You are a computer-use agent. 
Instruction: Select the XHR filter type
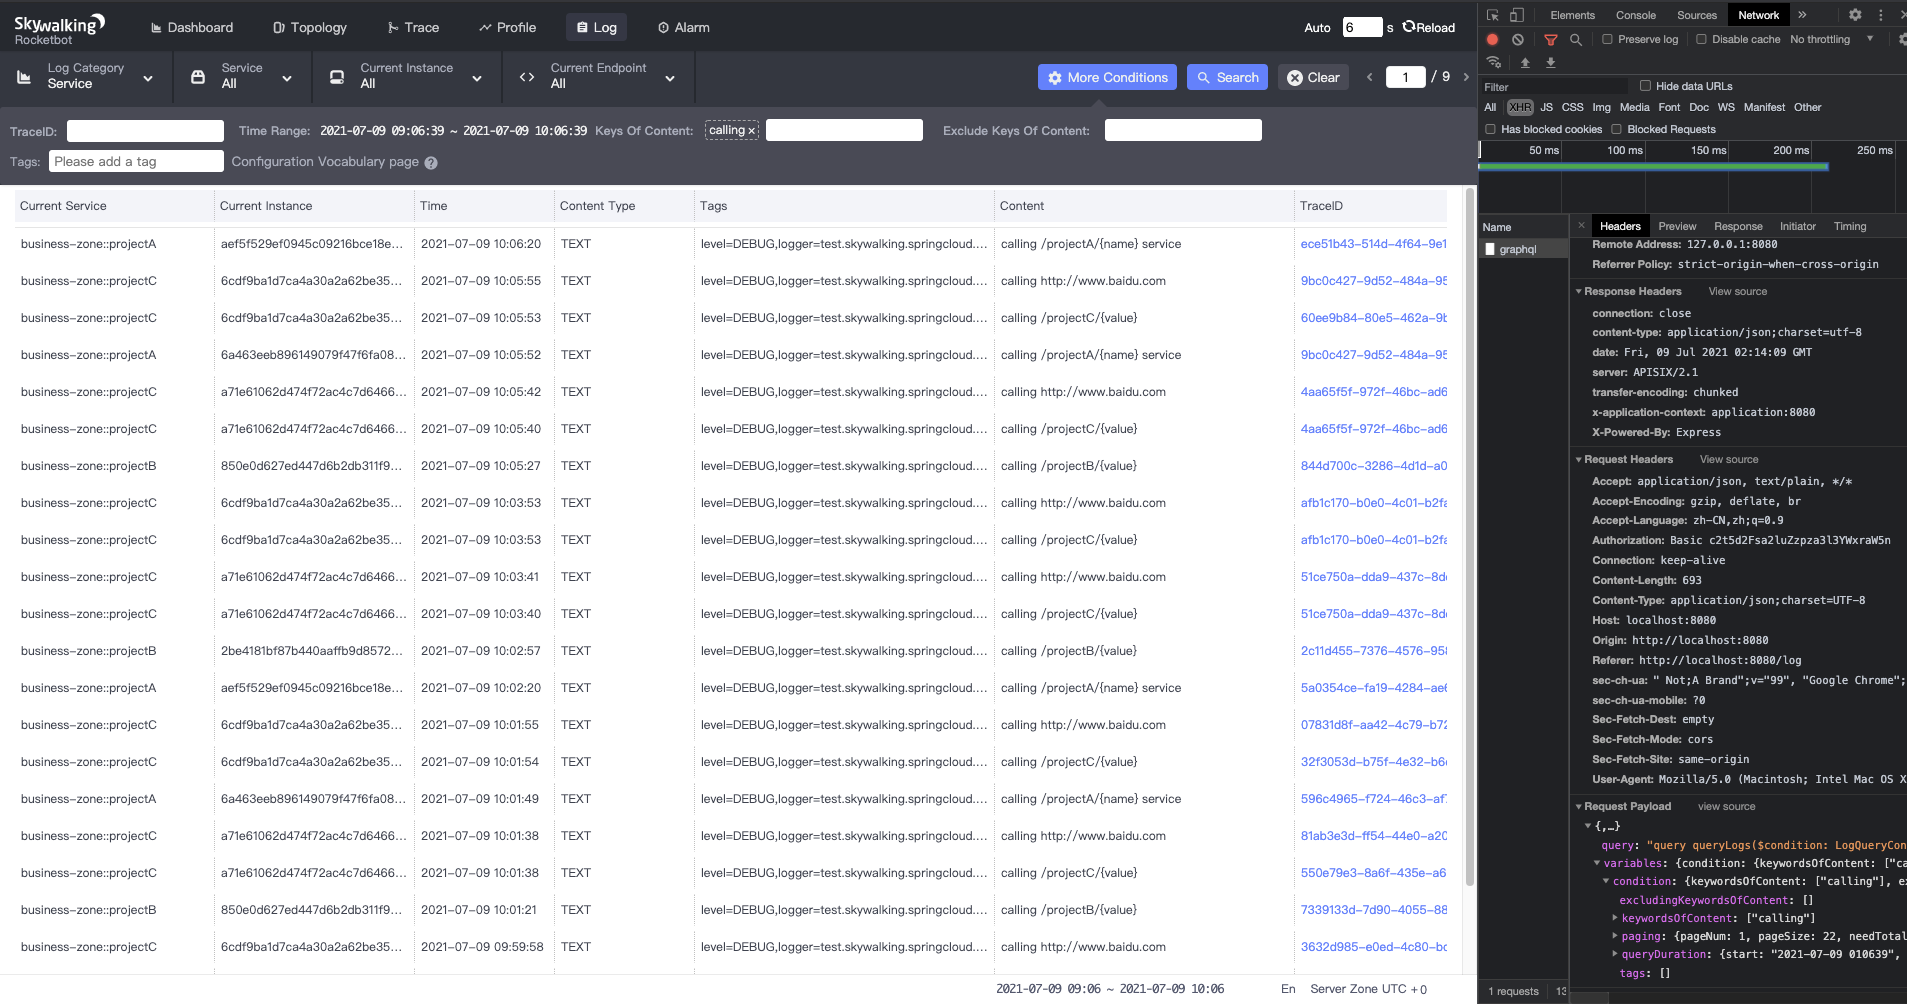coord(1520,107)
